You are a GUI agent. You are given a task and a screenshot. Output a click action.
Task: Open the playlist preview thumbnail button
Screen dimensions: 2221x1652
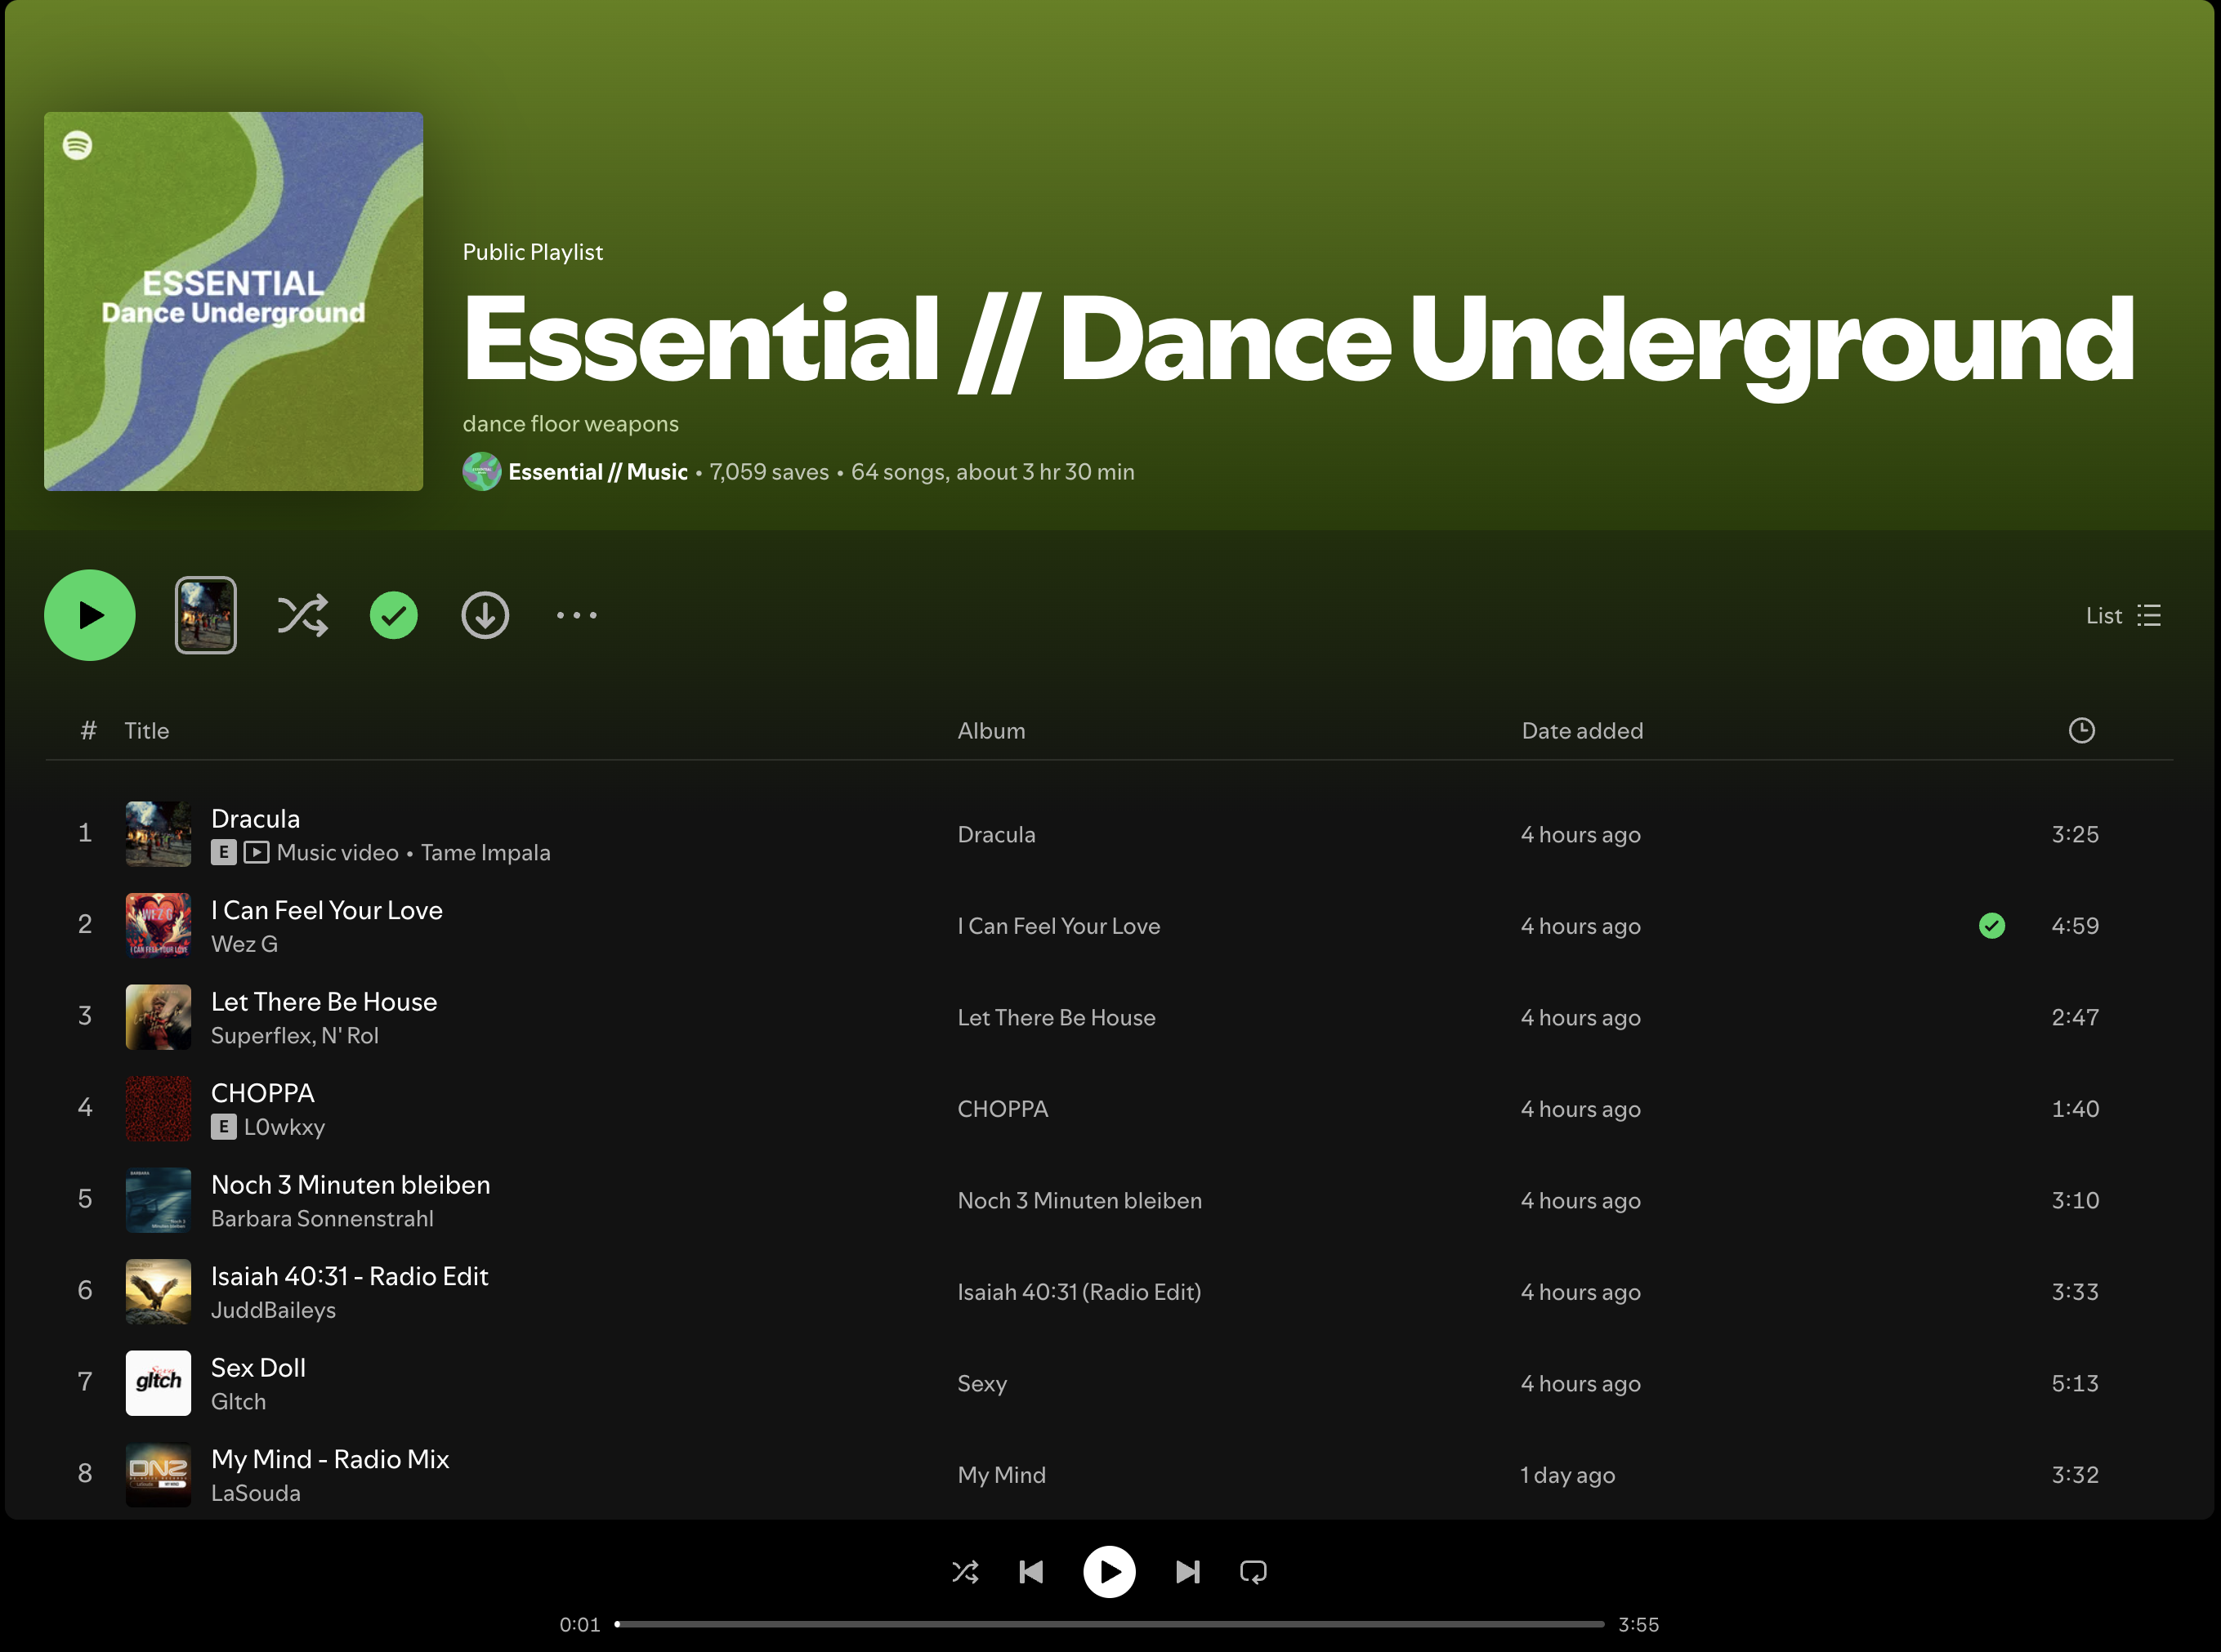click(x=206, y=615)
